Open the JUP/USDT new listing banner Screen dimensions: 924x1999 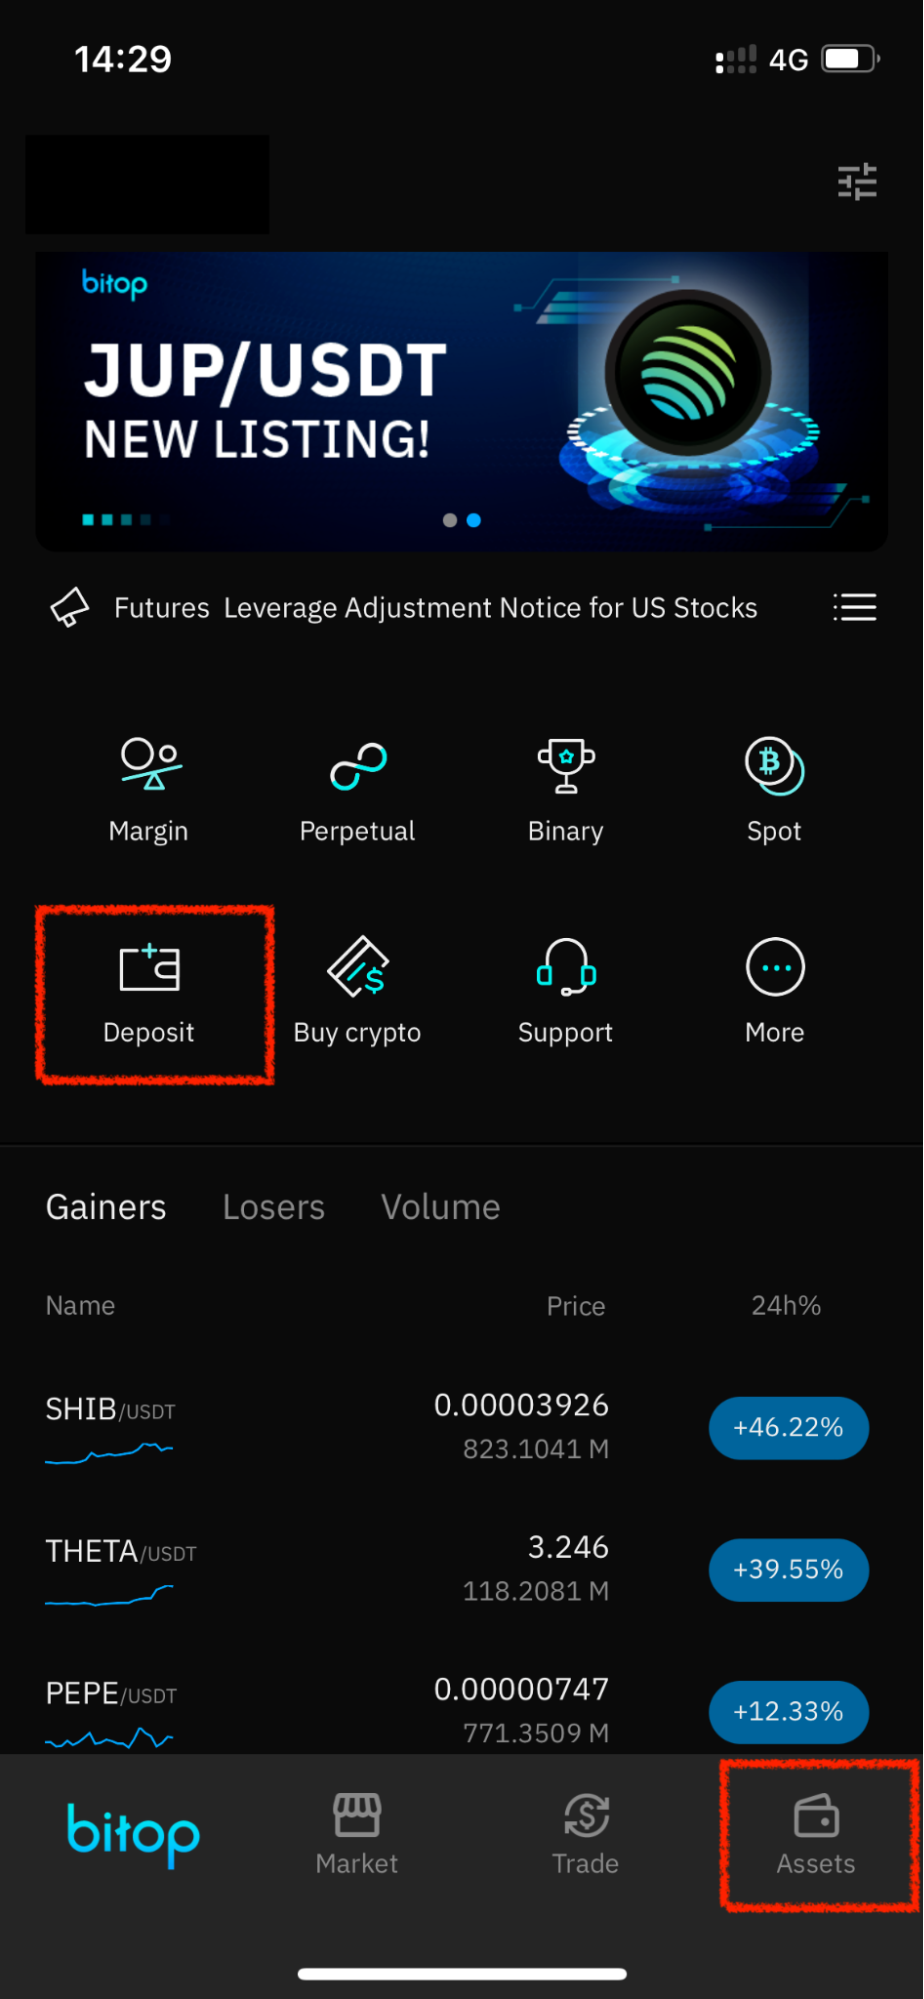pos(462,401)
